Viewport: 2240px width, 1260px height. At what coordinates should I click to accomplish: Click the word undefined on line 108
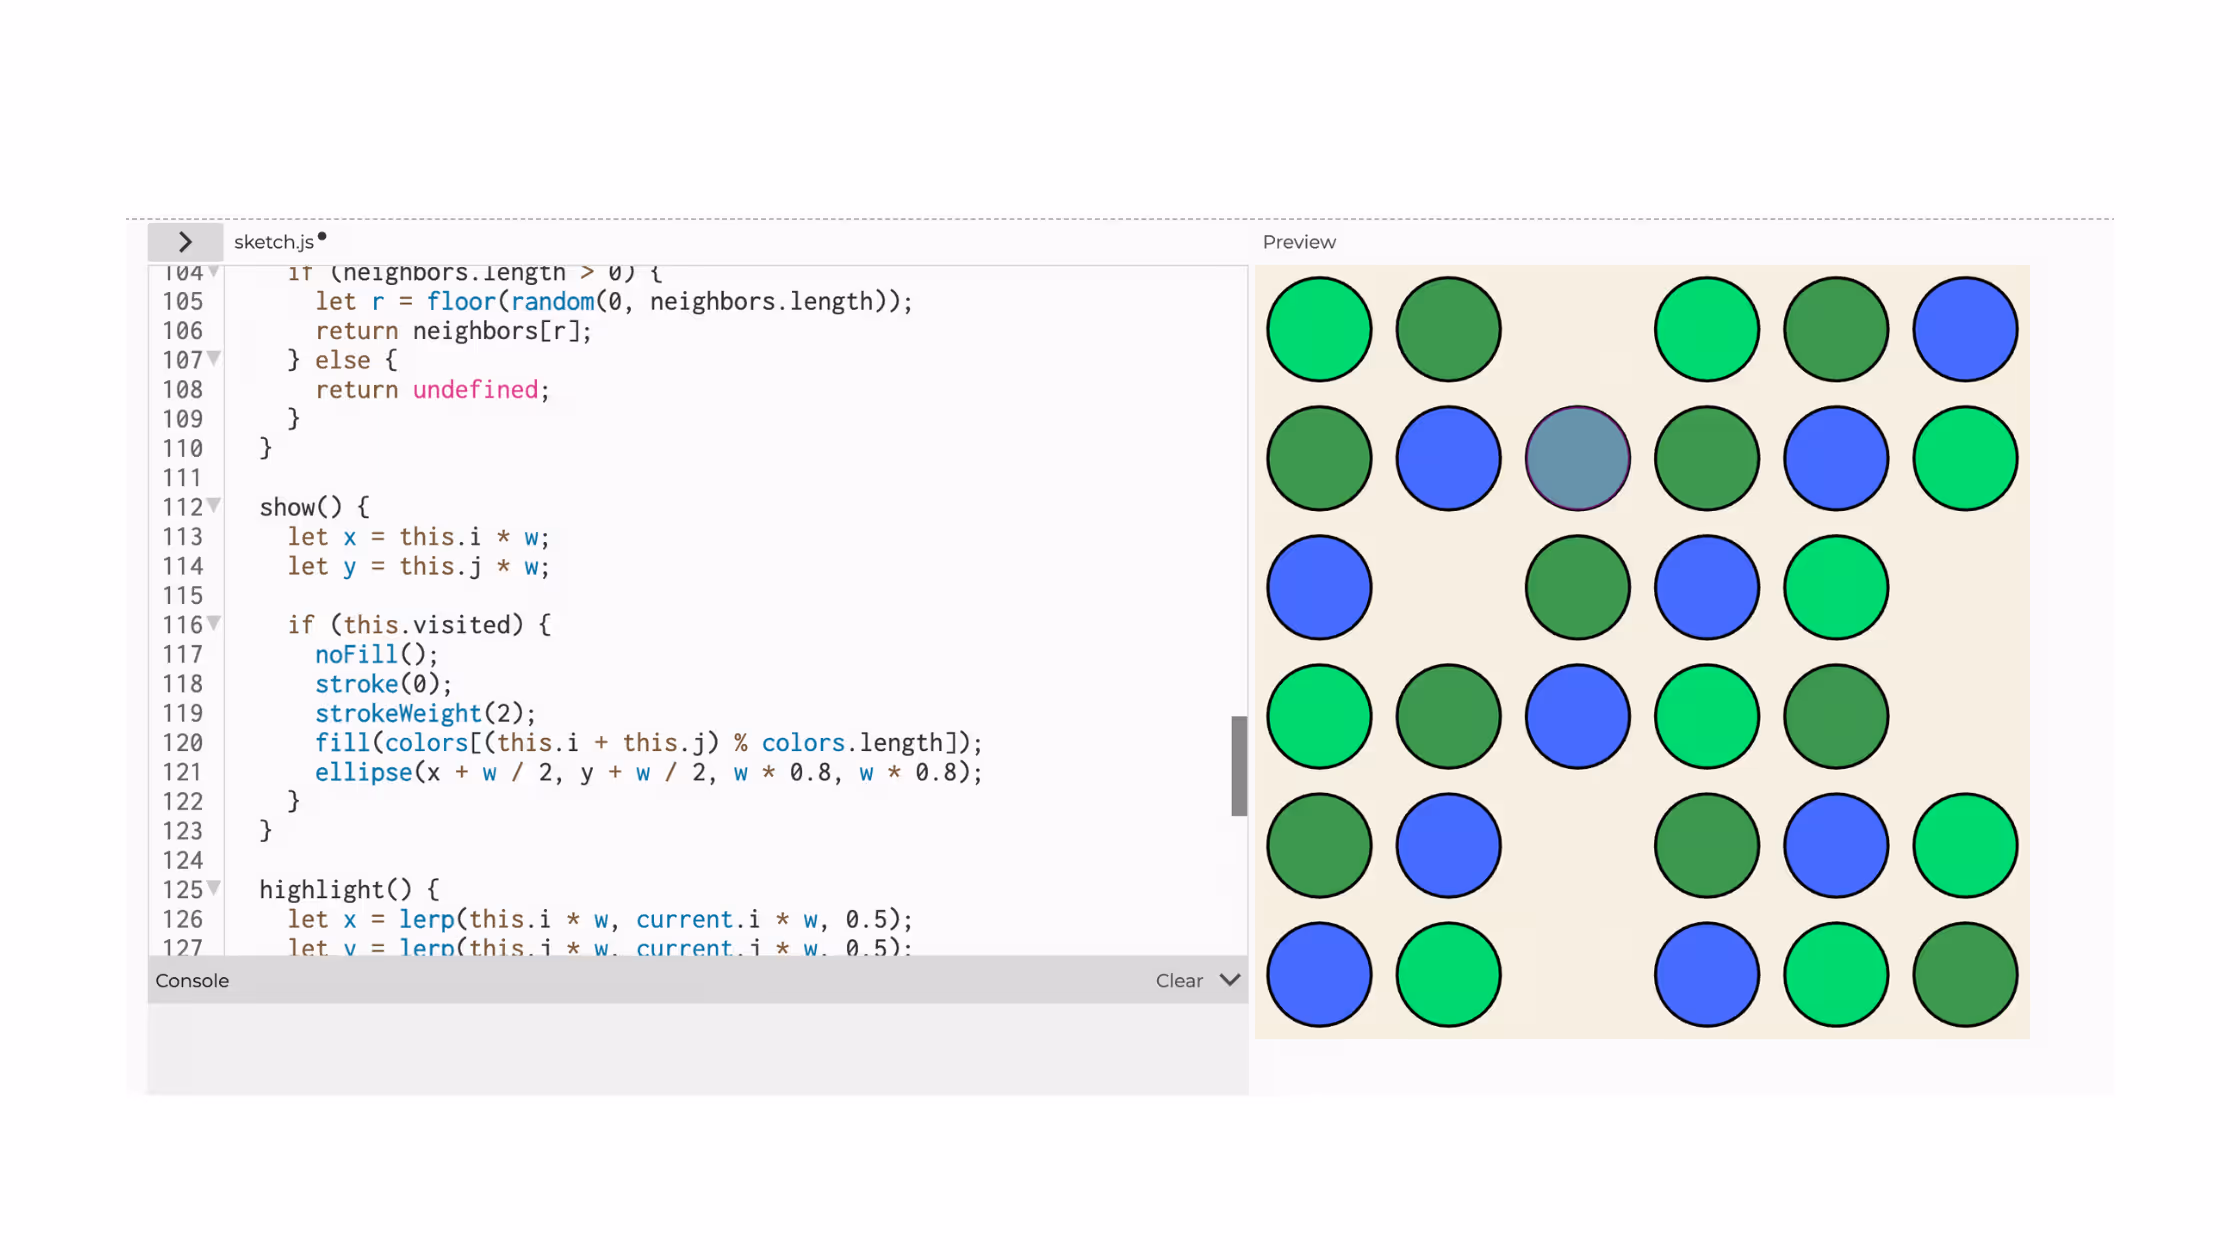(x=475, y=390)
